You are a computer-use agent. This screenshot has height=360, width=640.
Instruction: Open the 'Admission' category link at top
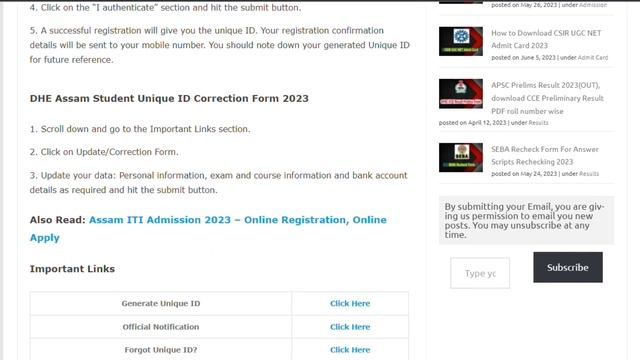593,5
